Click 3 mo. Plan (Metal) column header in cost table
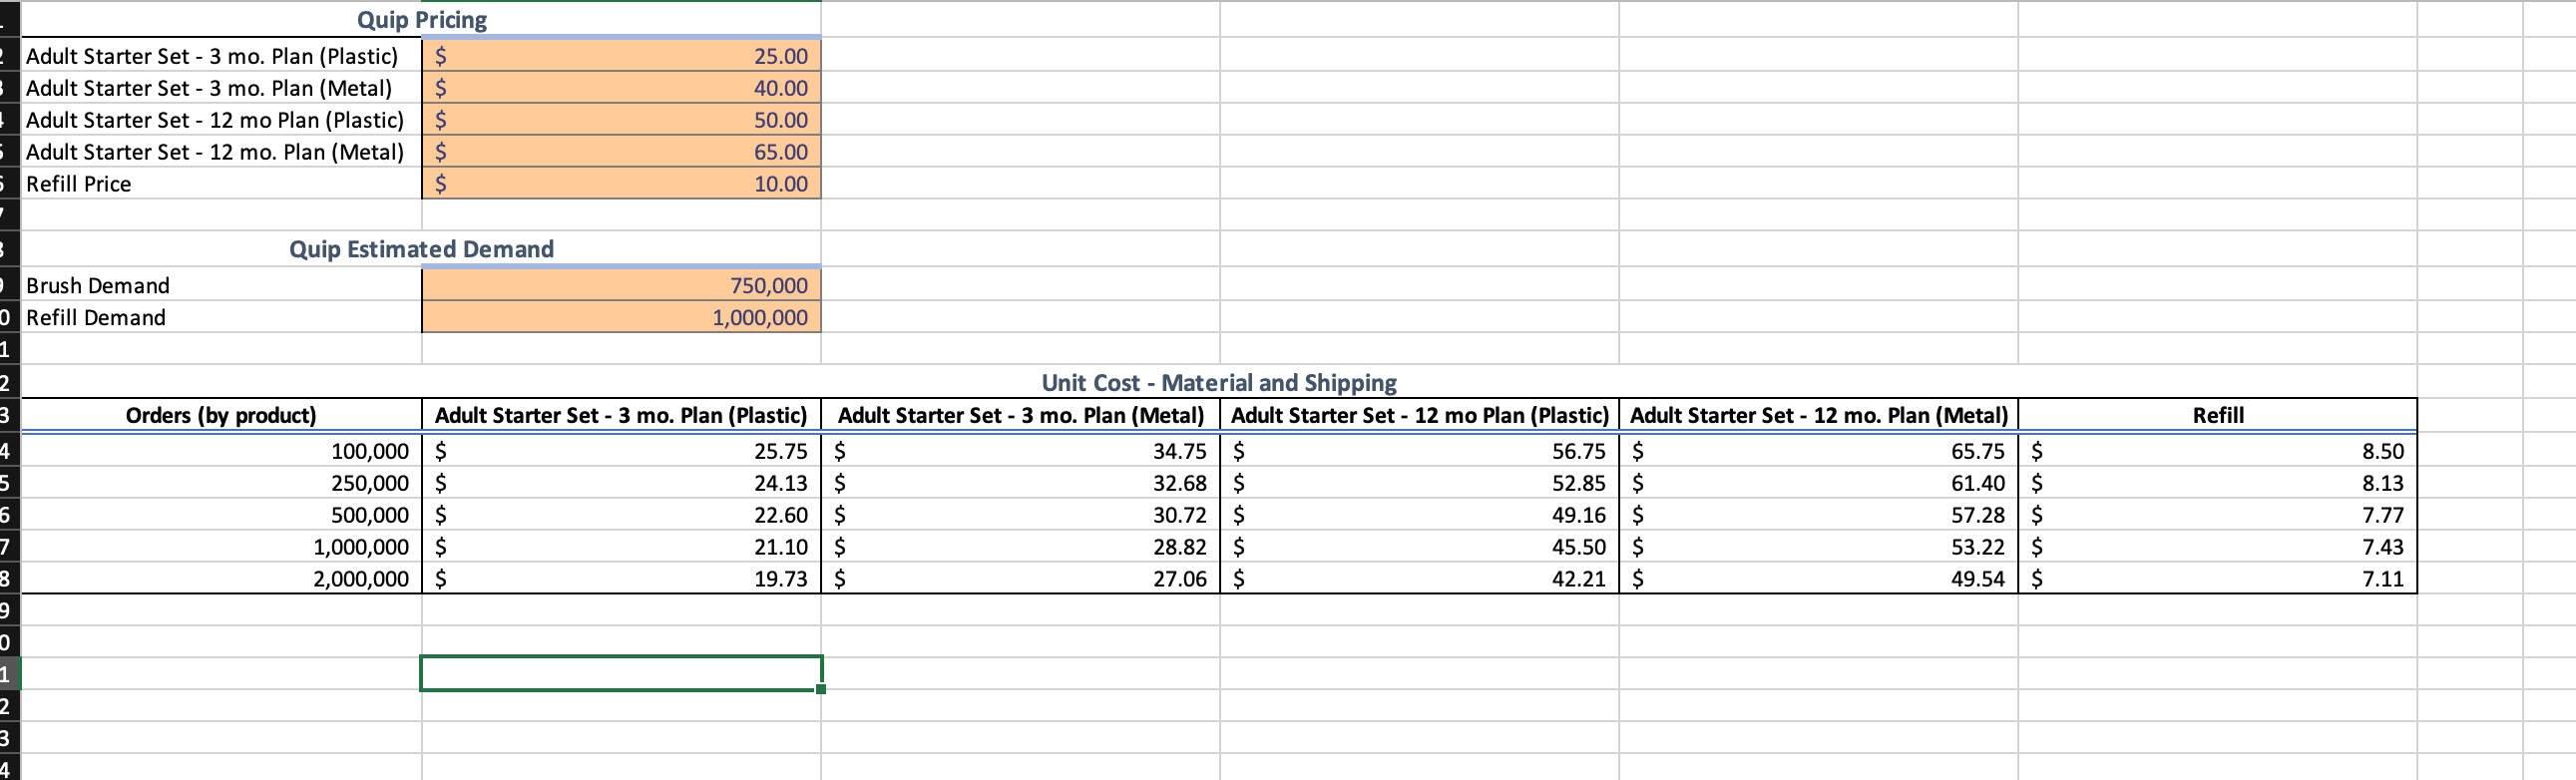The width and height of the screenshot is (2576, 780). (1021, 415)
